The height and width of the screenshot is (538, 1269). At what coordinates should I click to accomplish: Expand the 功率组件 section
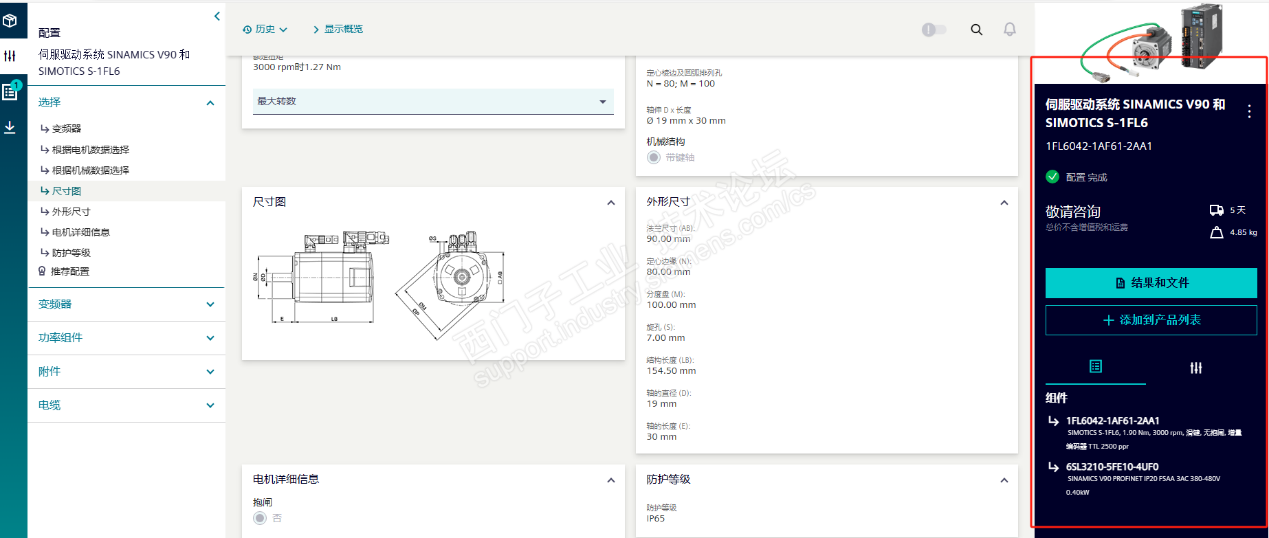tap(127, 337)
